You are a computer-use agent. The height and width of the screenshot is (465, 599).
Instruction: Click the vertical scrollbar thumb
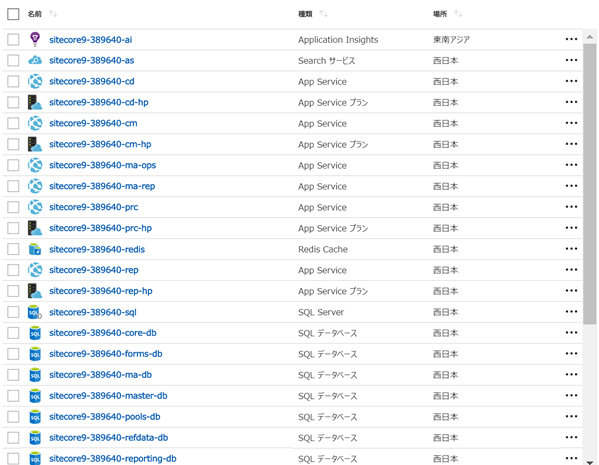(x=590, y=183)
